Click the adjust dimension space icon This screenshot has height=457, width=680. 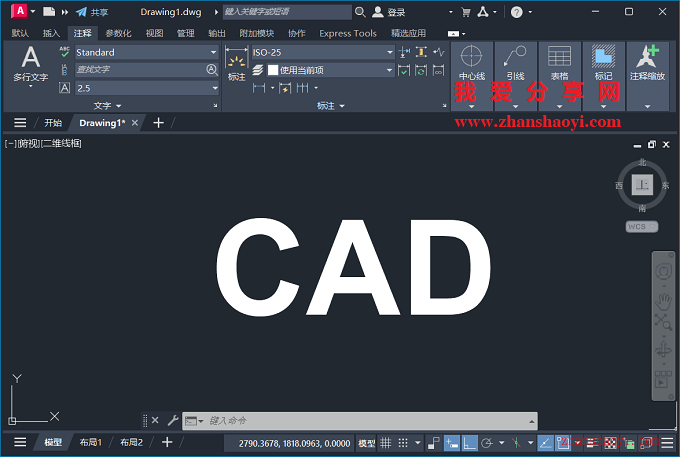(421, 52)
